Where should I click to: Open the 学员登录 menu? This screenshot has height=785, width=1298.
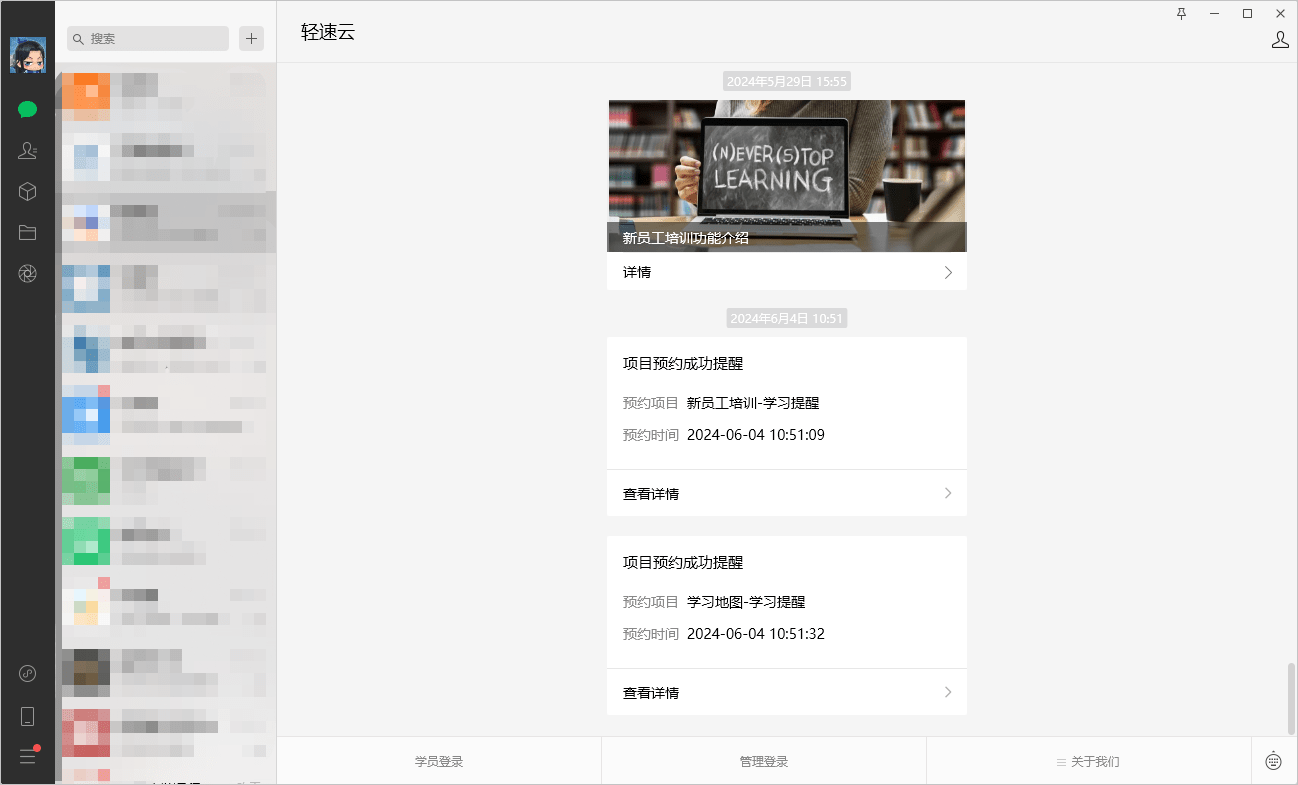click(439, 761)
